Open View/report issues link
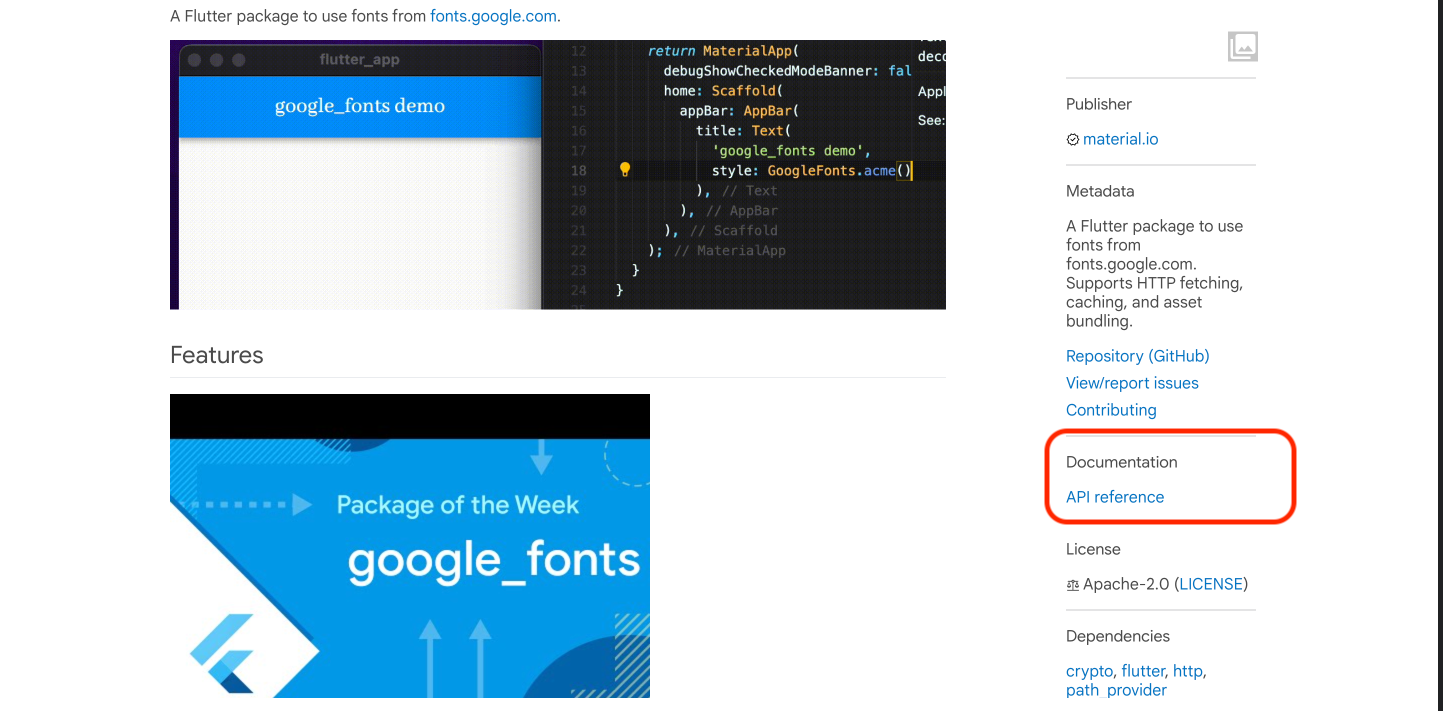Screen dimensions: 1443x711 click(x=1132, y=383)
